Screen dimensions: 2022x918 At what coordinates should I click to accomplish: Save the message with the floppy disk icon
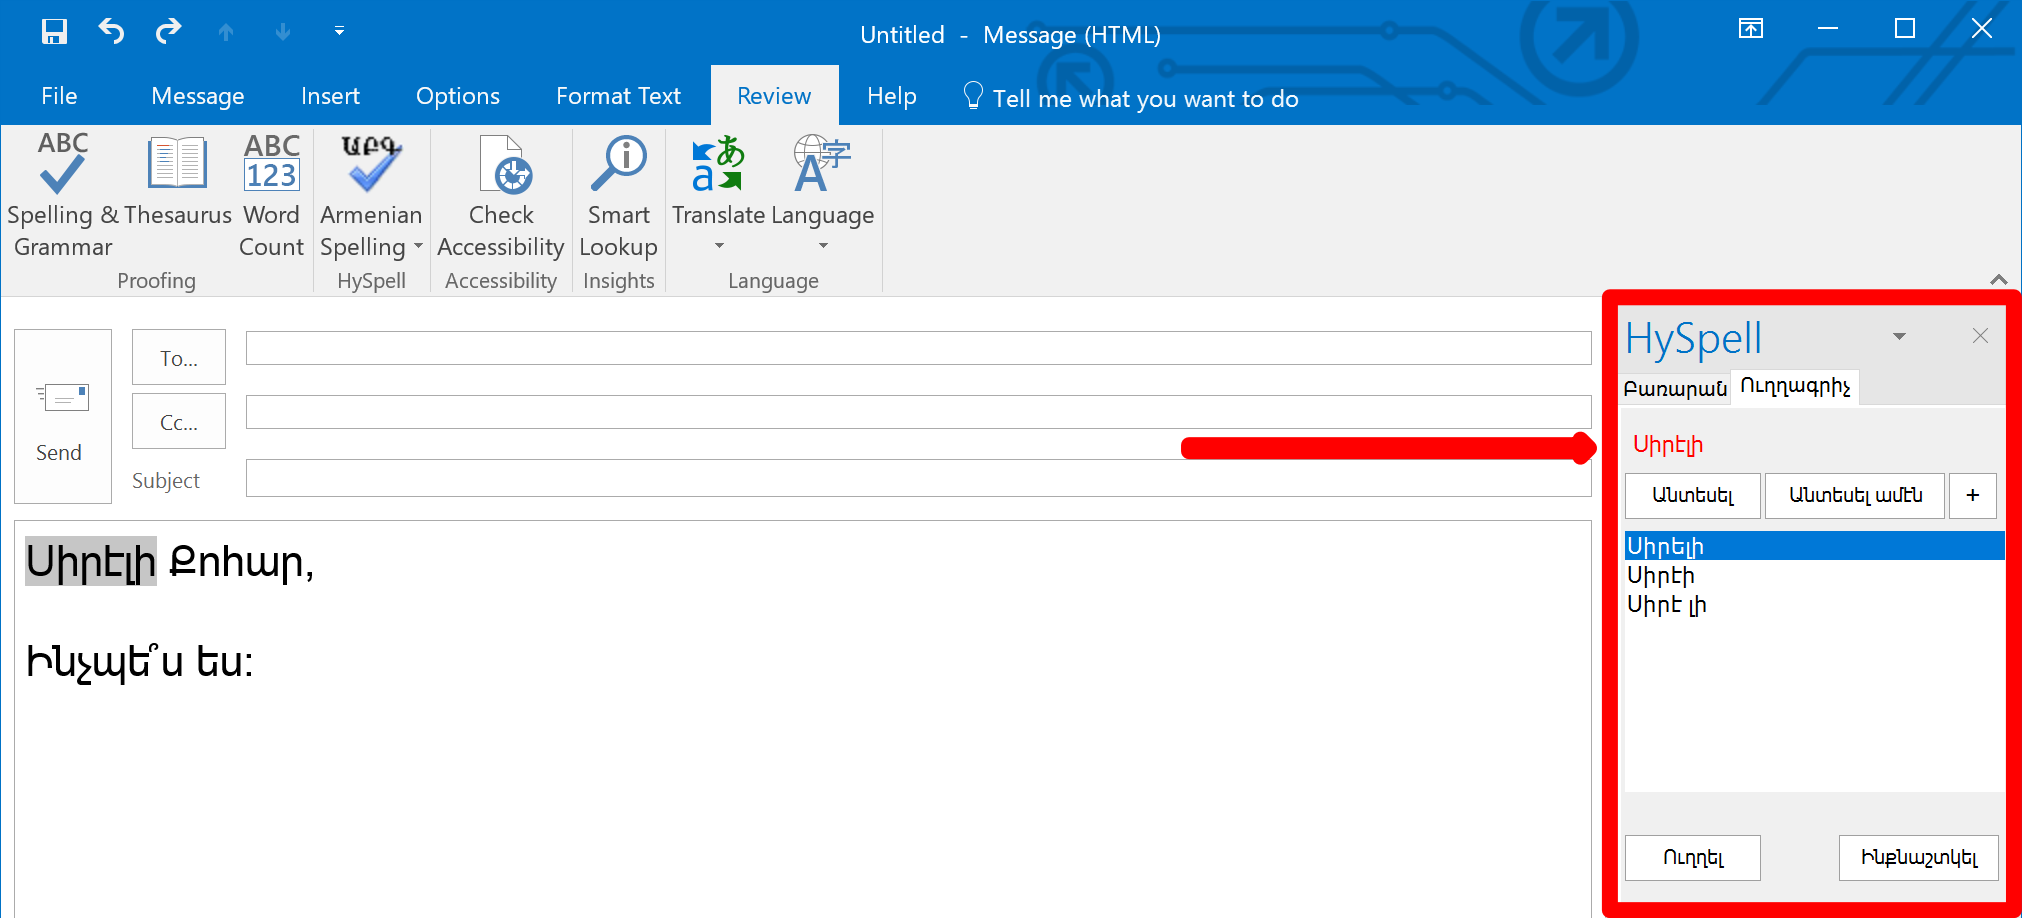tap(54, 32)
